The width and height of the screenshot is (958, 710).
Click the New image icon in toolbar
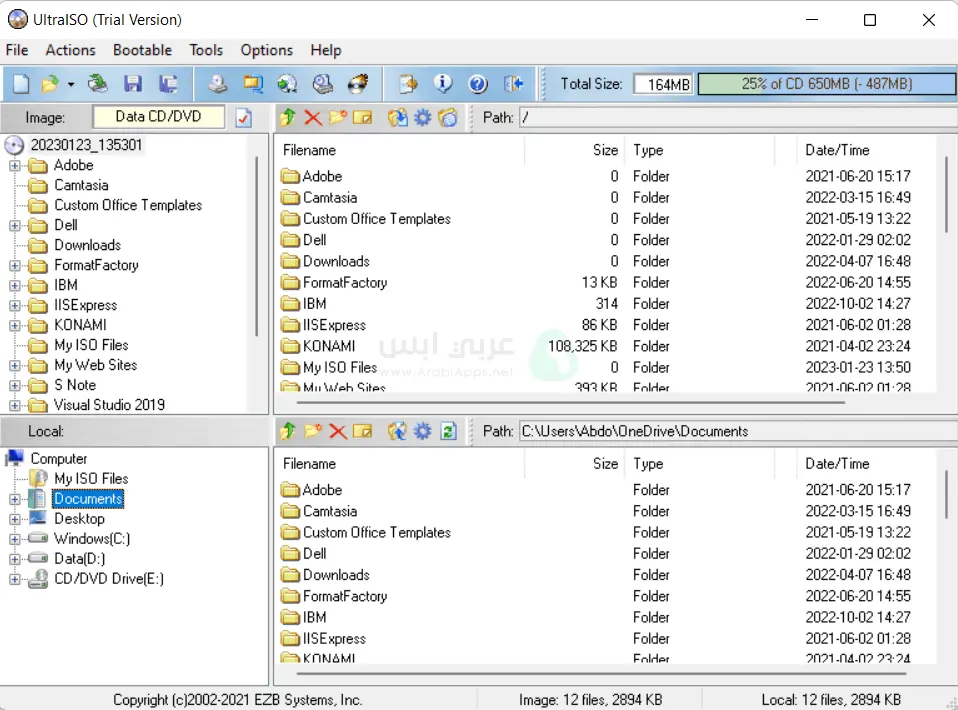point(21,84)
